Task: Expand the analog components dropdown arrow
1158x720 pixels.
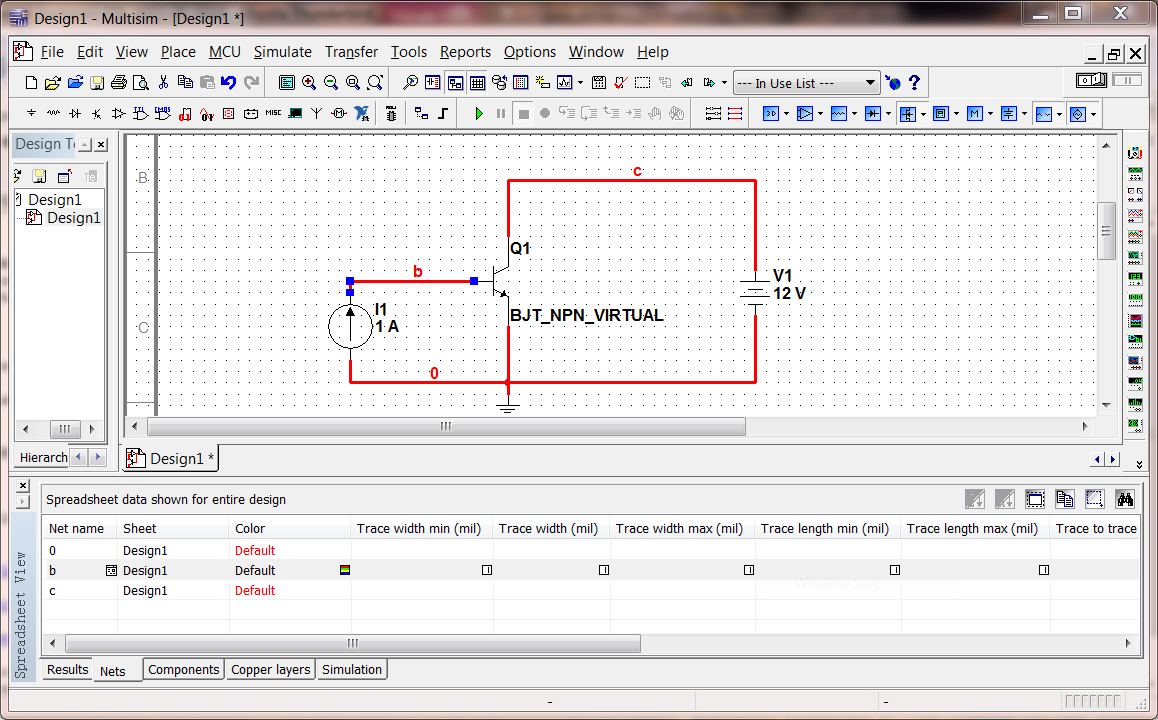Action: [820, 114]
